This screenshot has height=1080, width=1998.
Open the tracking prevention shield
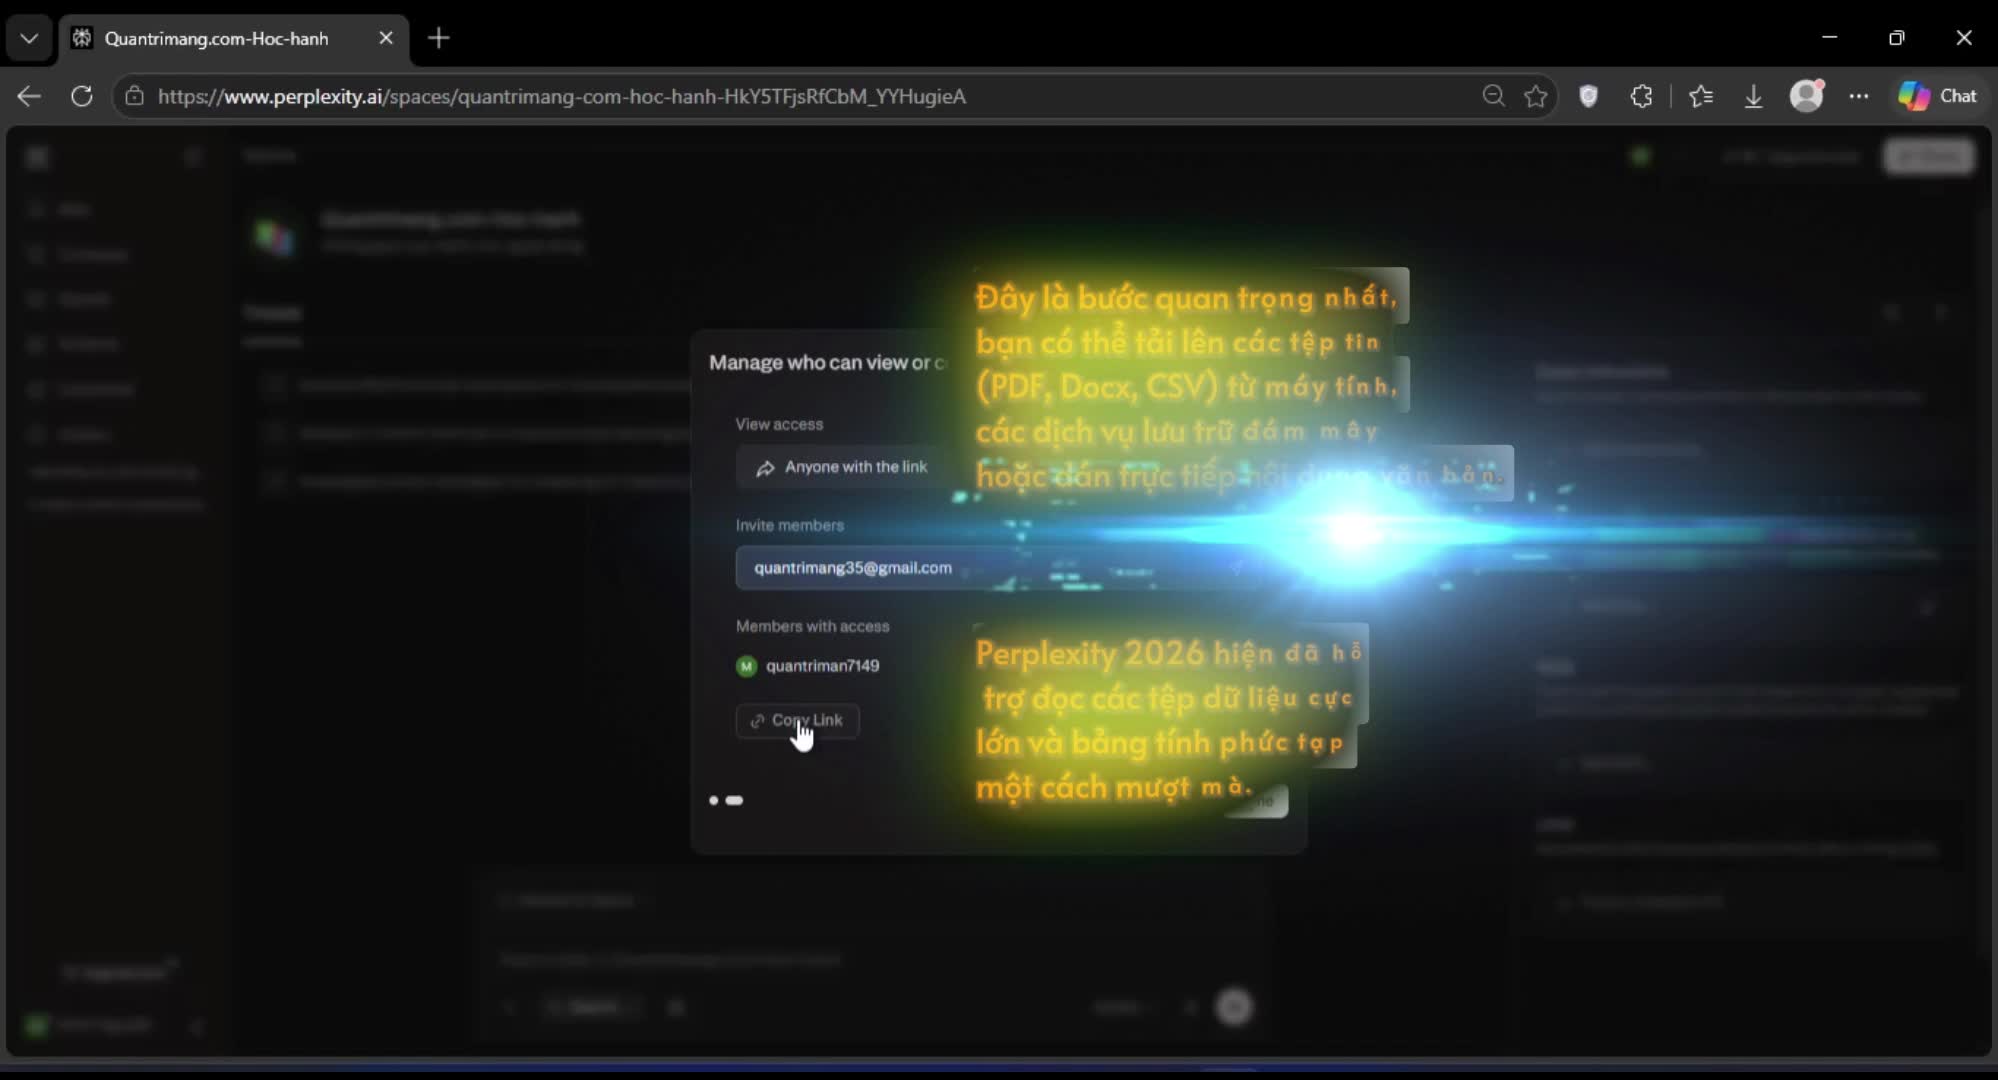1588,96
